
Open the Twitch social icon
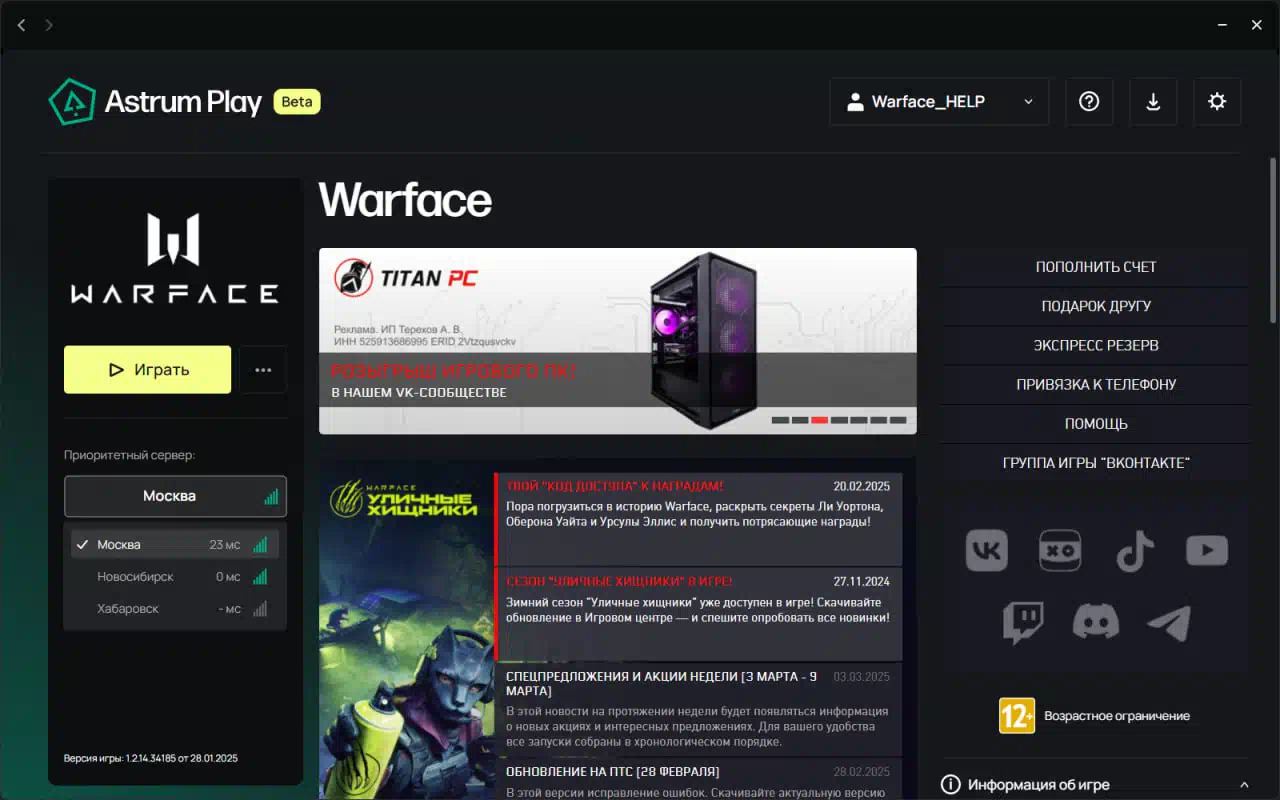click(1023, 621)
